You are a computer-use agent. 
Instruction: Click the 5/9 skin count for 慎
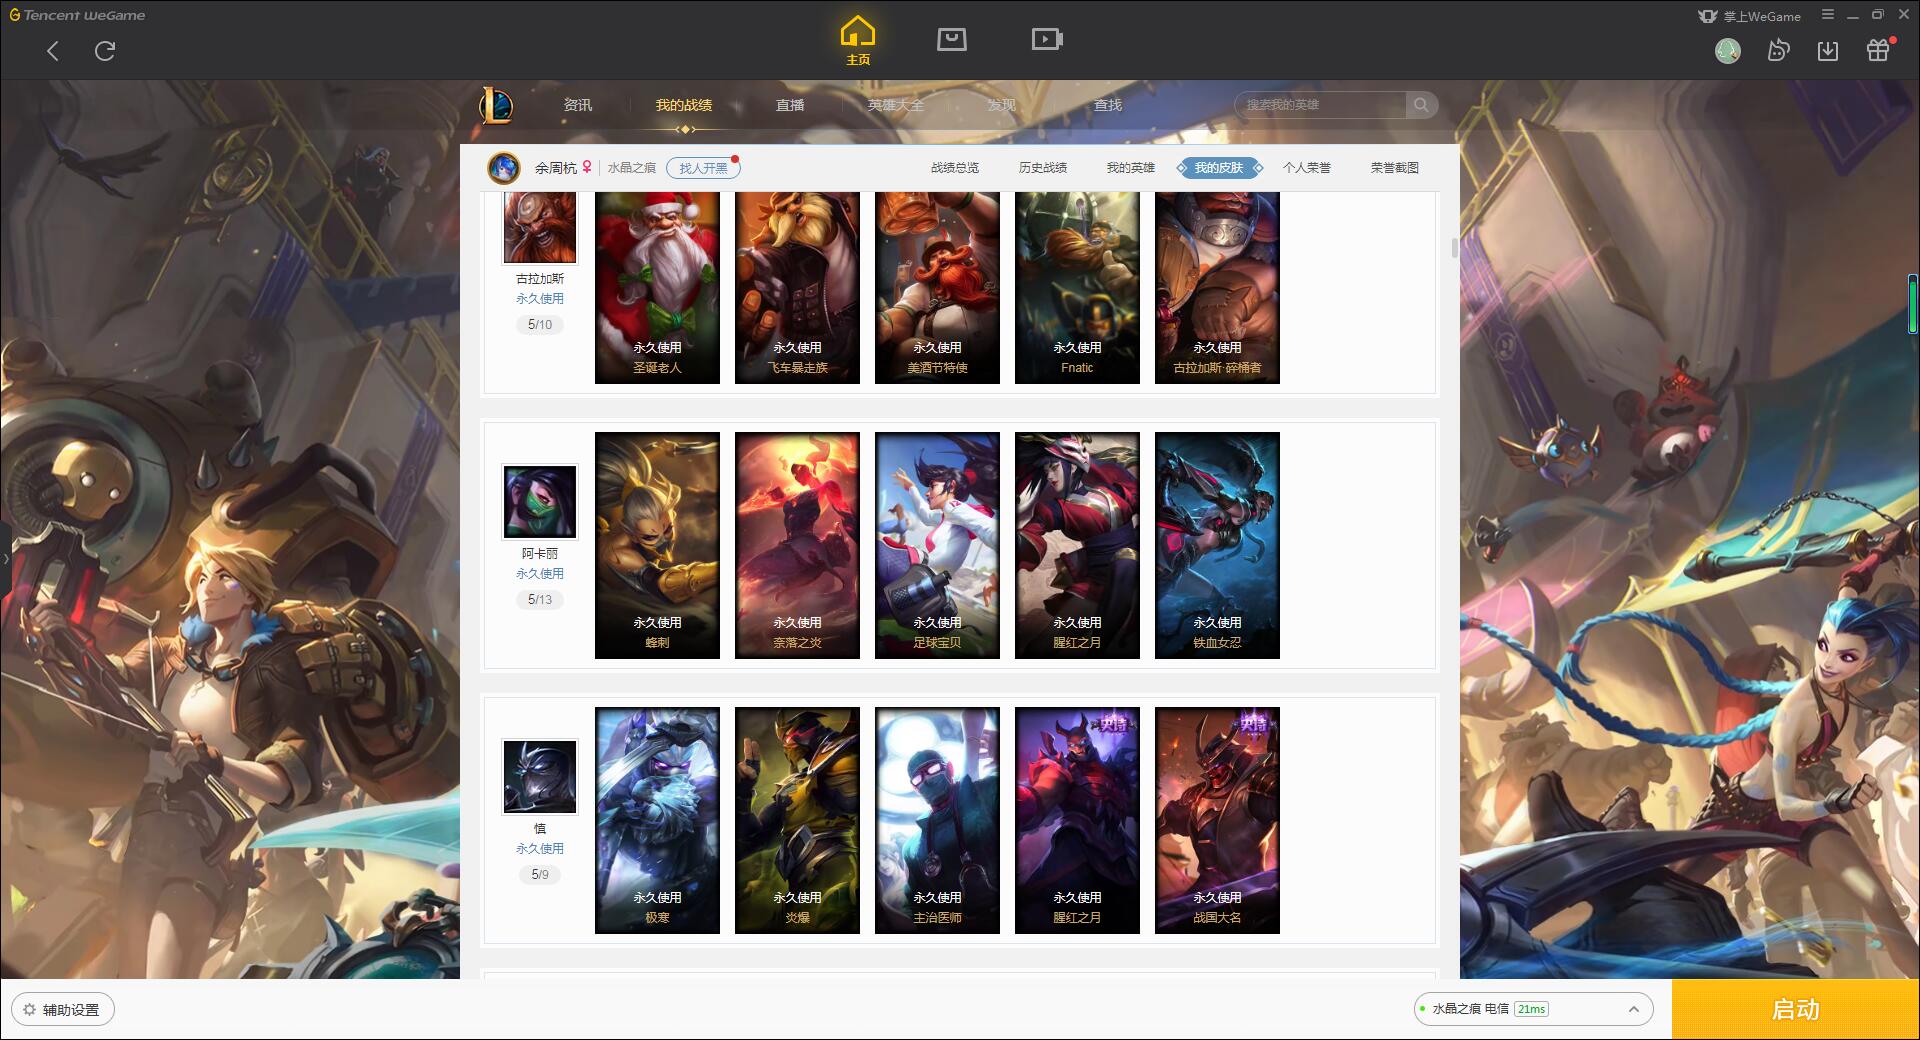[x=540, y=875]
